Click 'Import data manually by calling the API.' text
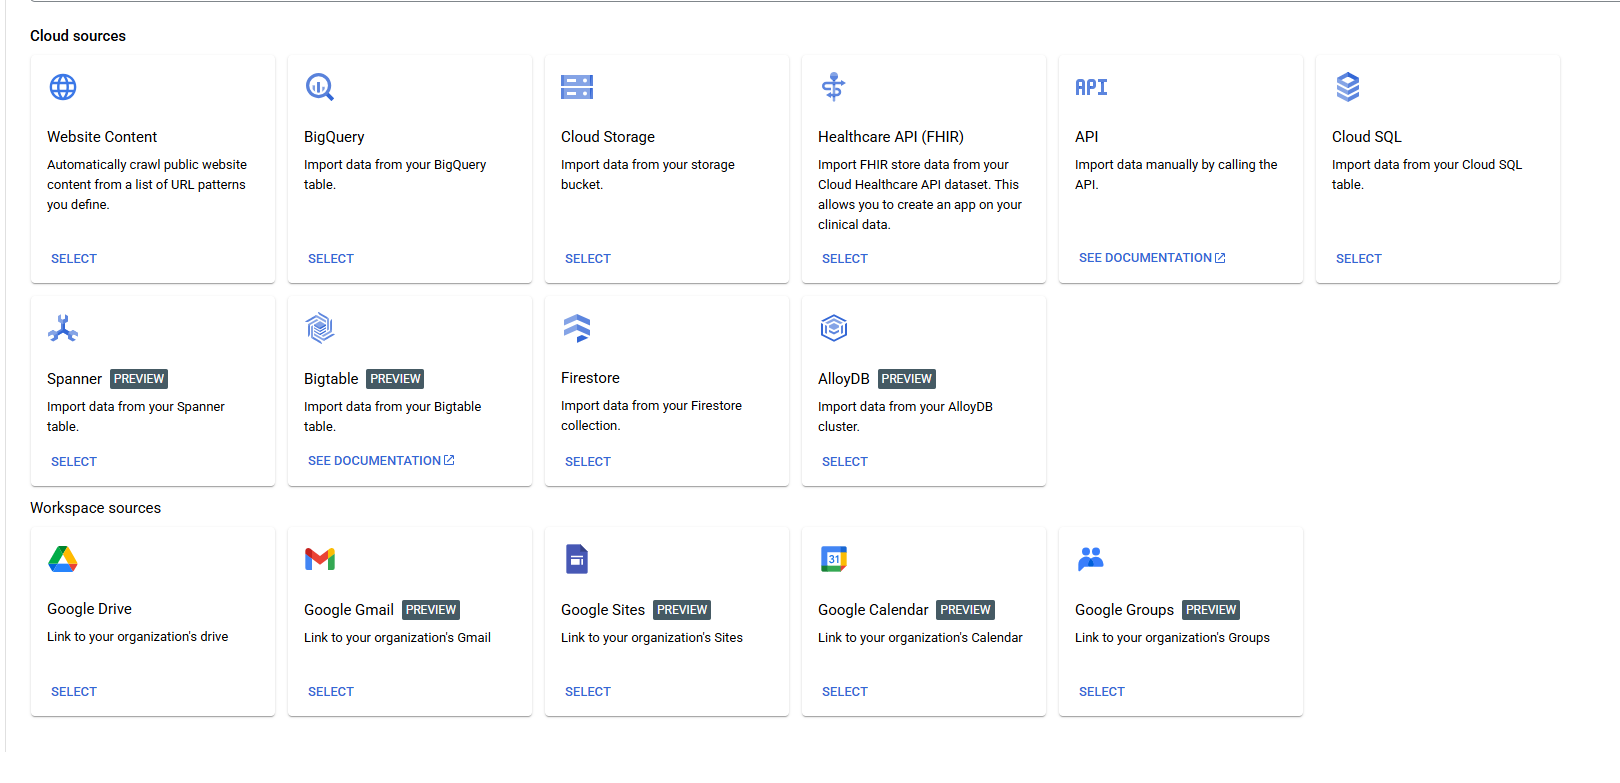Screen dimensions: 1620x783 (x=1176, y=175)
